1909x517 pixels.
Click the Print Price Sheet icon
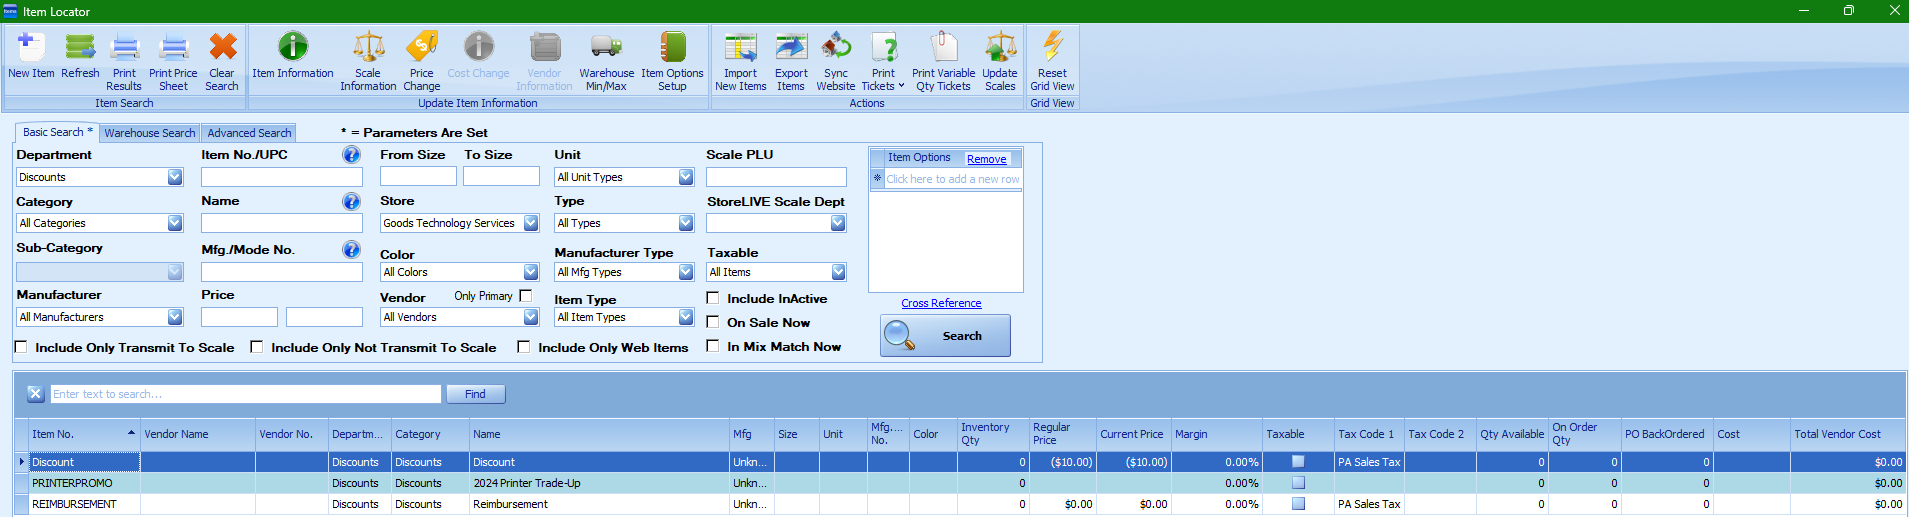pos(173,47)
